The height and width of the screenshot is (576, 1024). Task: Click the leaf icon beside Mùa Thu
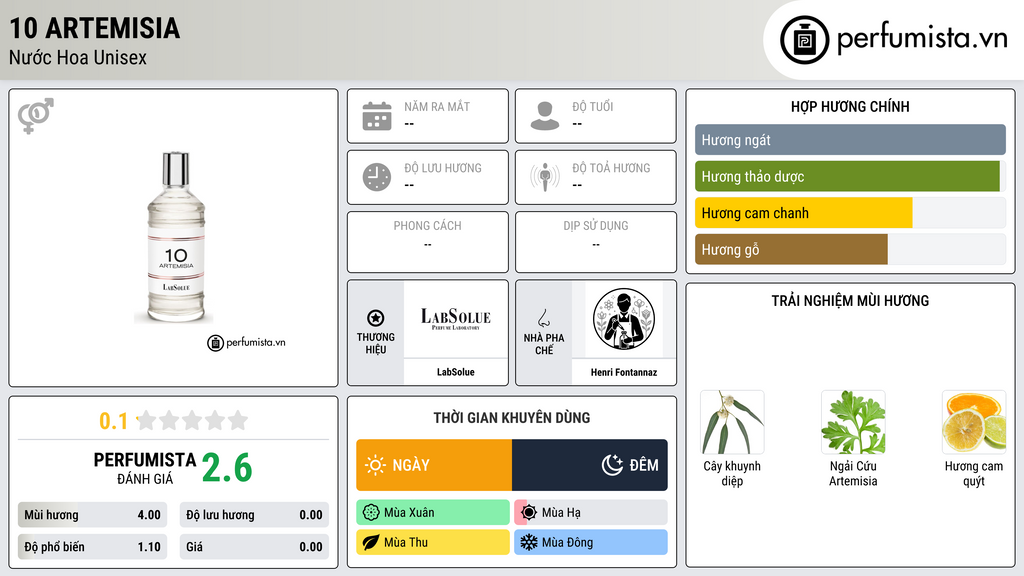point(371,542)
